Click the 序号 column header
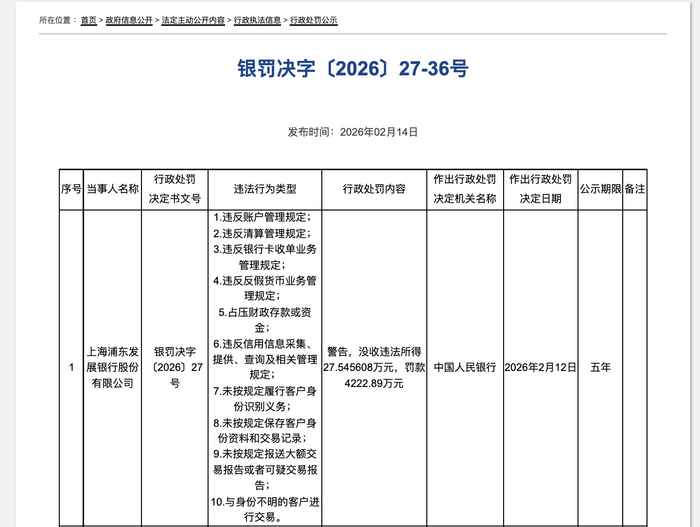Screen dimensions: 700x527 (x=71, y=189)
